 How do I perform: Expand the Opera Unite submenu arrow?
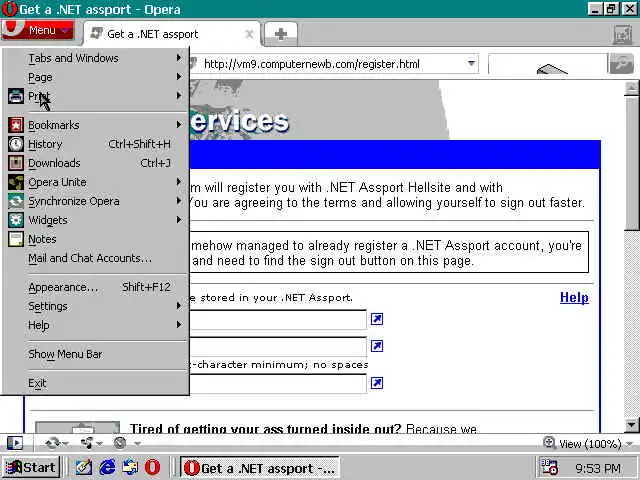[179, 182]
